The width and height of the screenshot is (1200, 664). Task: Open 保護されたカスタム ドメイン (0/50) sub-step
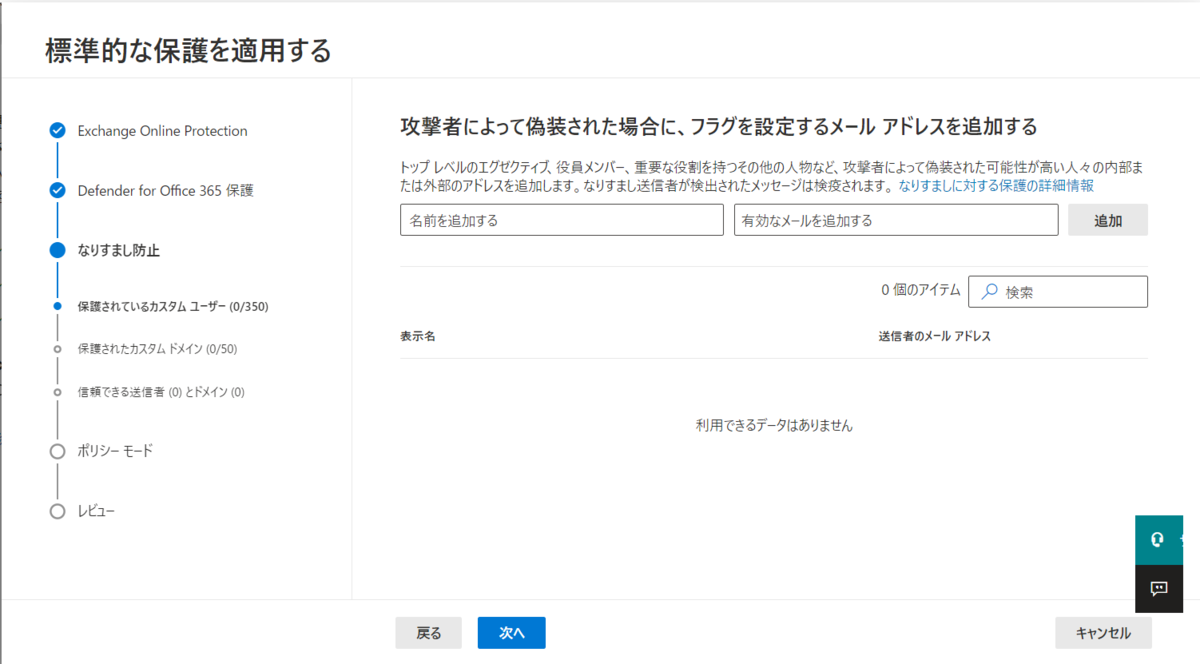point(157,349)
